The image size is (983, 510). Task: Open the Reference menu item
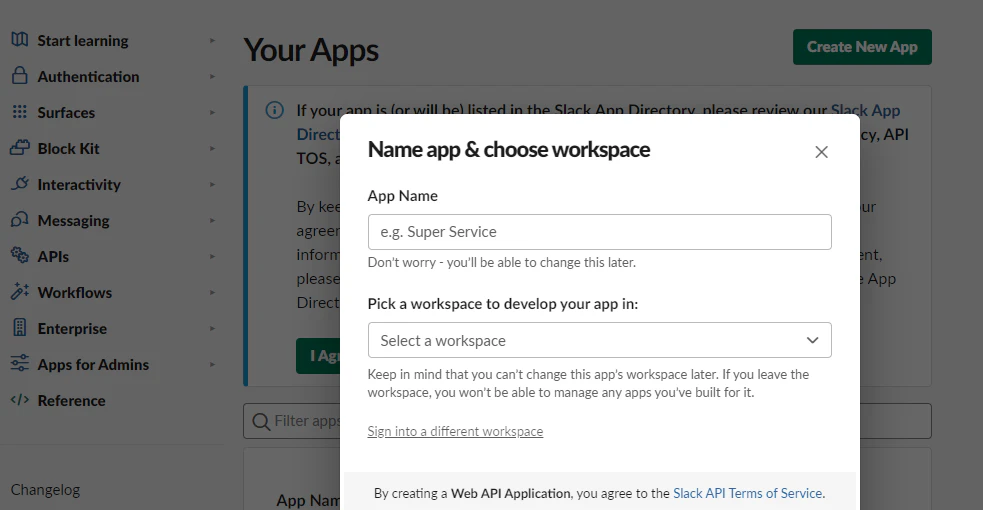point(71,400)
